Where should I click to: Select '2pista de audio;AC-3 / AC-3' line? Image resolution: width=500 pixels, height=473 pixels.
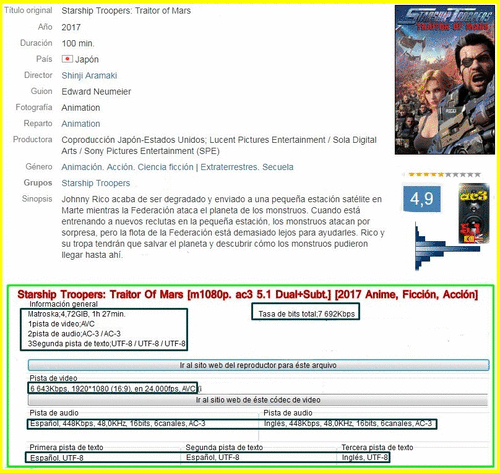pos(74,334)
